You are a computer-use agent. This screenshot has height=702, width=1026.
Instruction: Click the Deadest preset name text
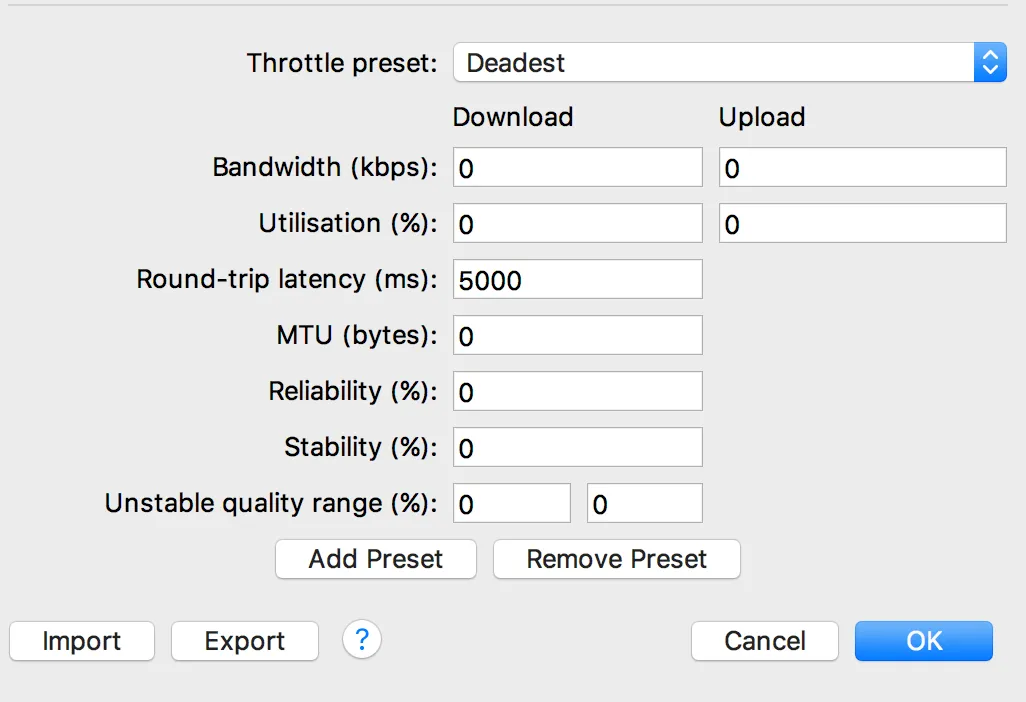coord(516,63)
